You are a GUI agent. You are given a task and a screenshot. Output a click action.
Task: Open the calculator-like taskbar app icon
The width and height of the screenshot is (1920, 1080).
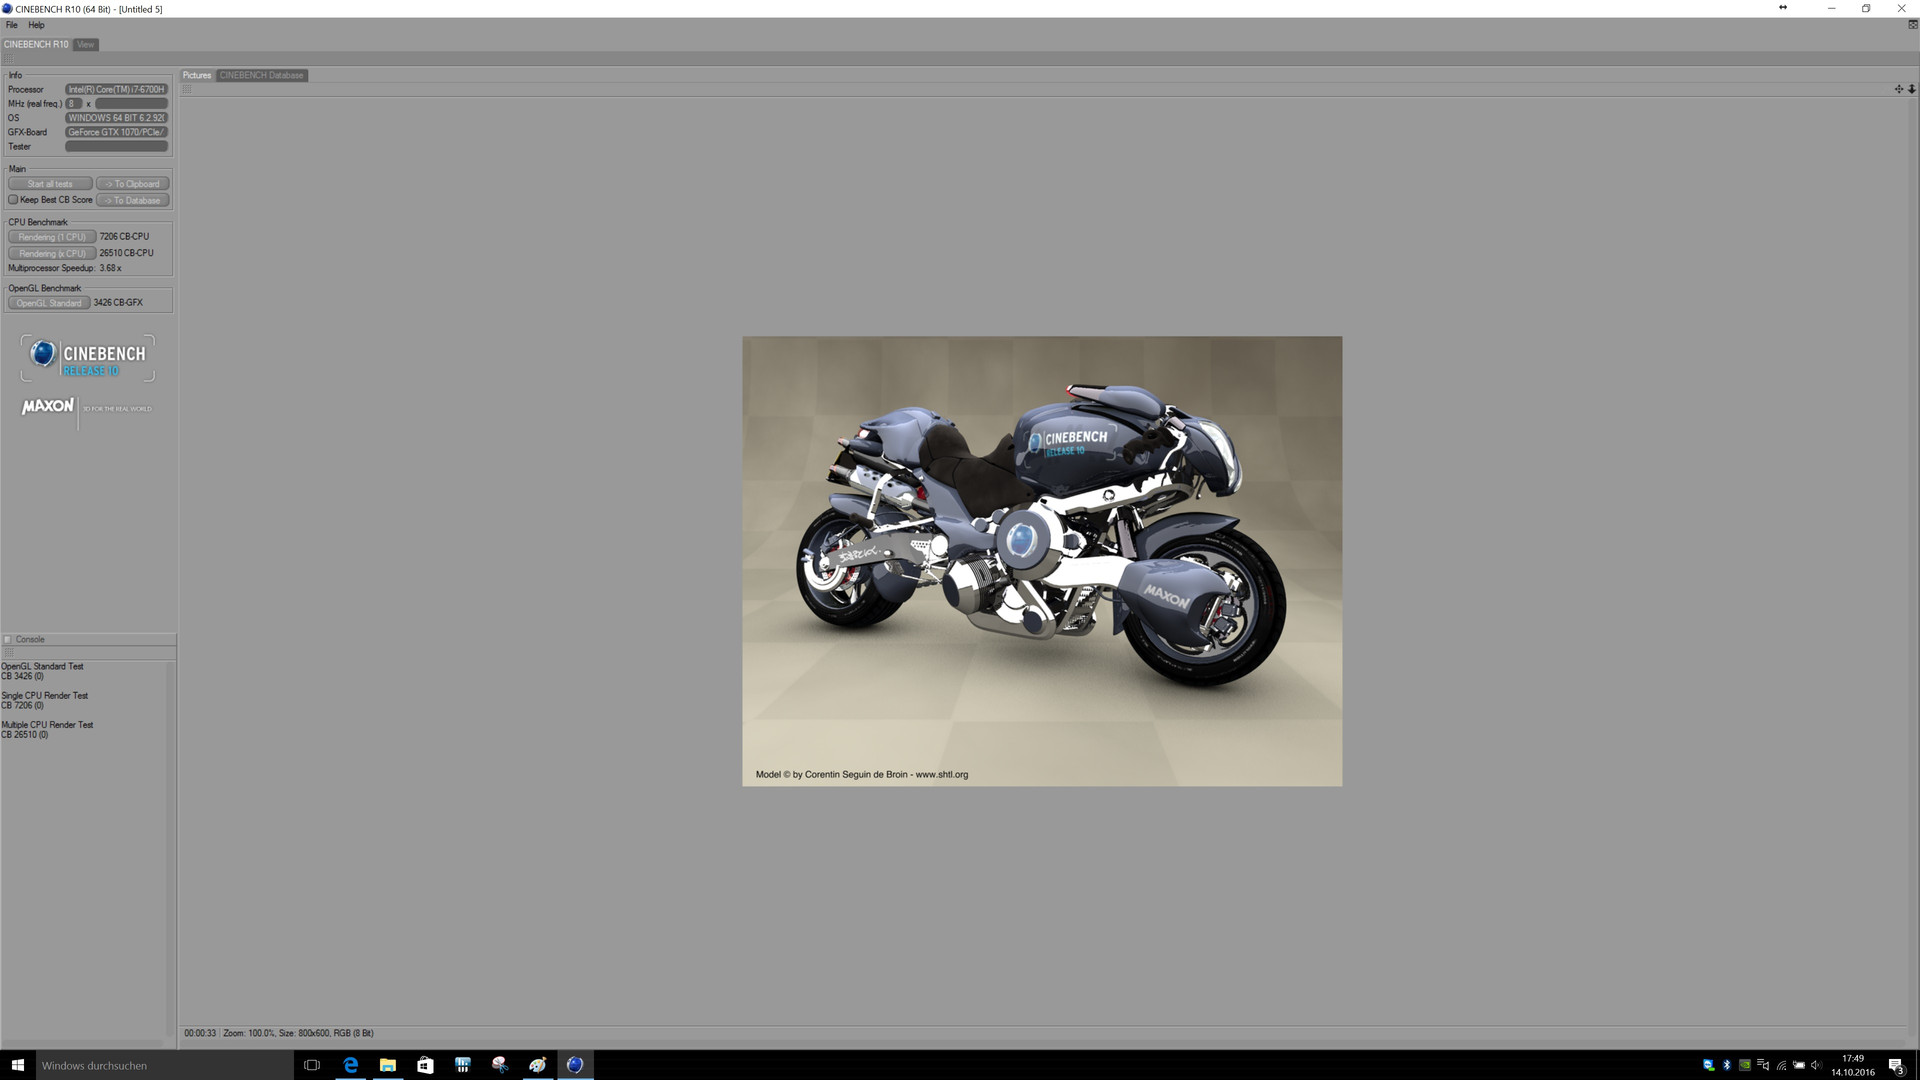(463, 1065)
